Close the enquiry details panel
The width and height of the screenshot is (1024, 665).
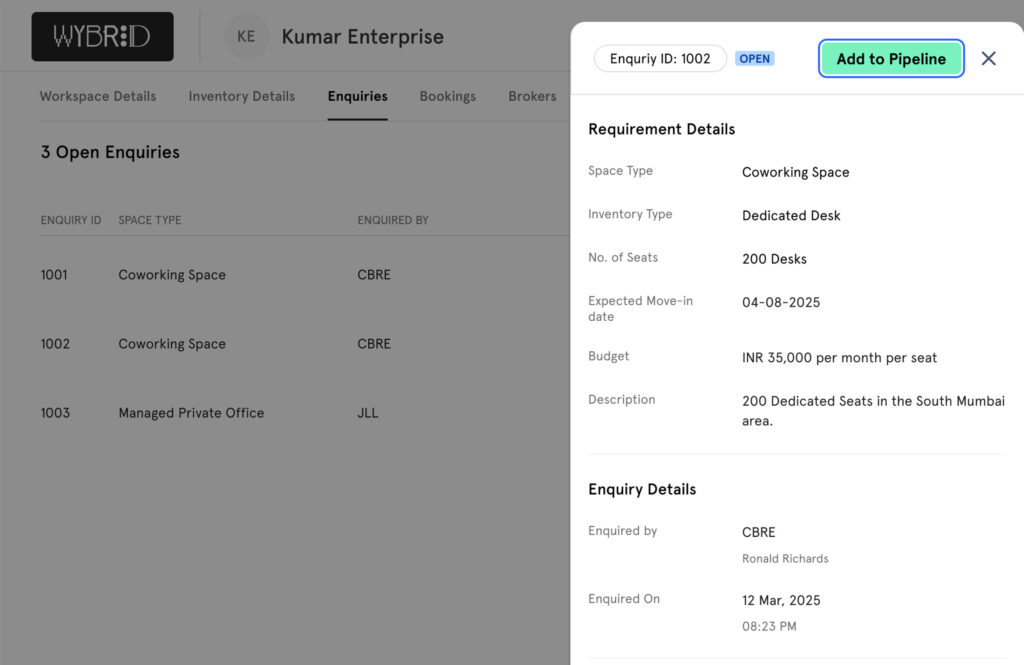pos(988,59)
